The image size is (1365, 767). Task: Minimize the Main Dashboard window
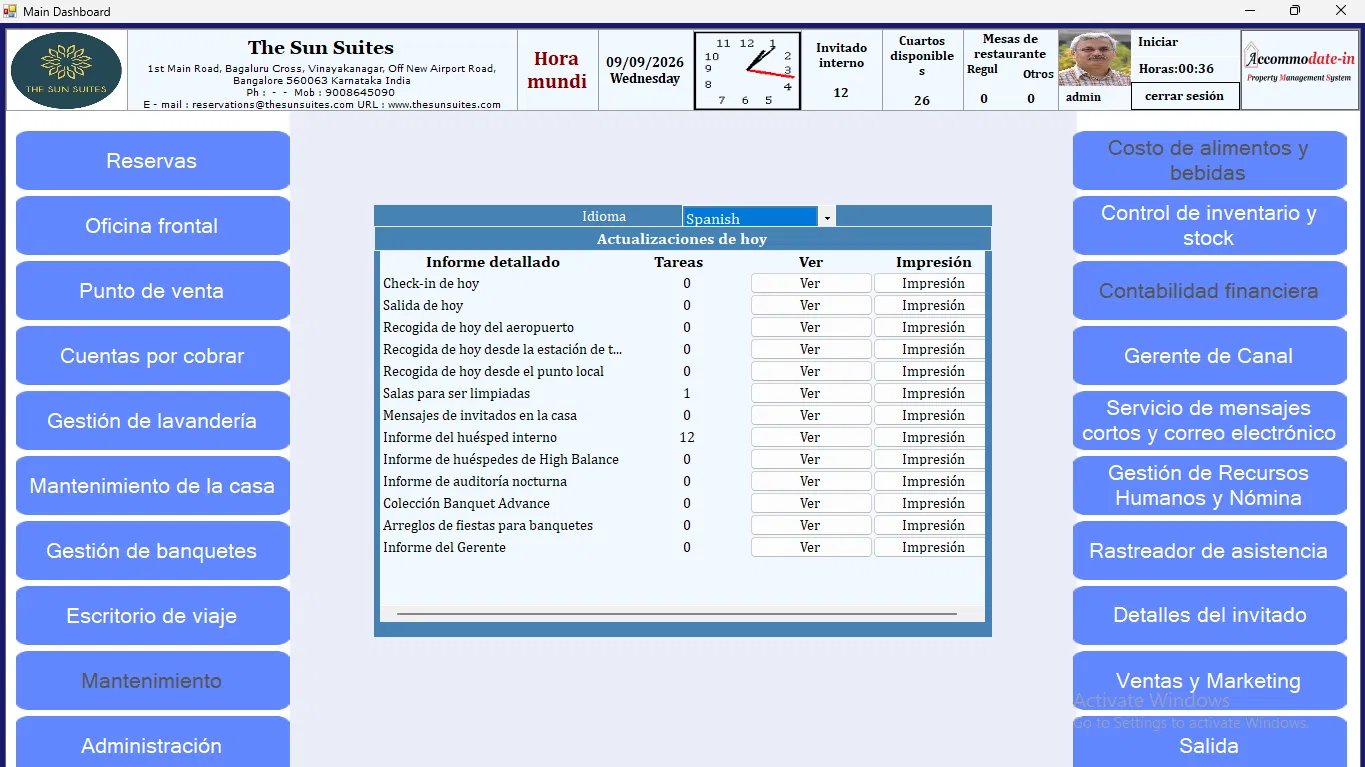click(1250, 11)
